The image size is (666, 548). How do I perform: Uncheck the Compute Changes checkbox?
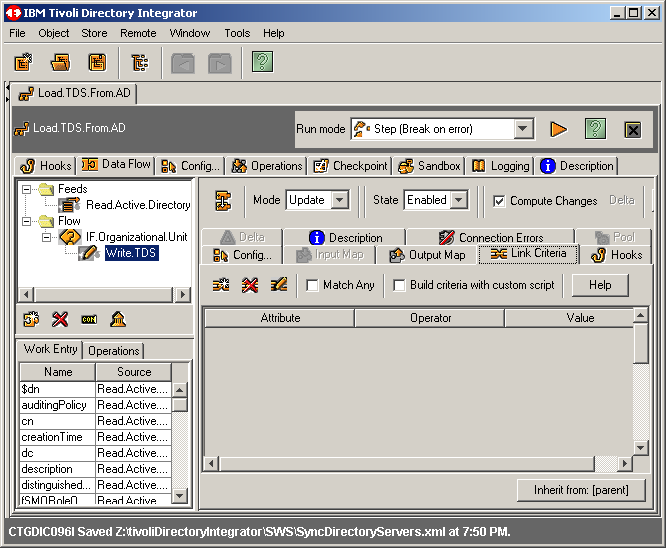(x=499, y=201)
